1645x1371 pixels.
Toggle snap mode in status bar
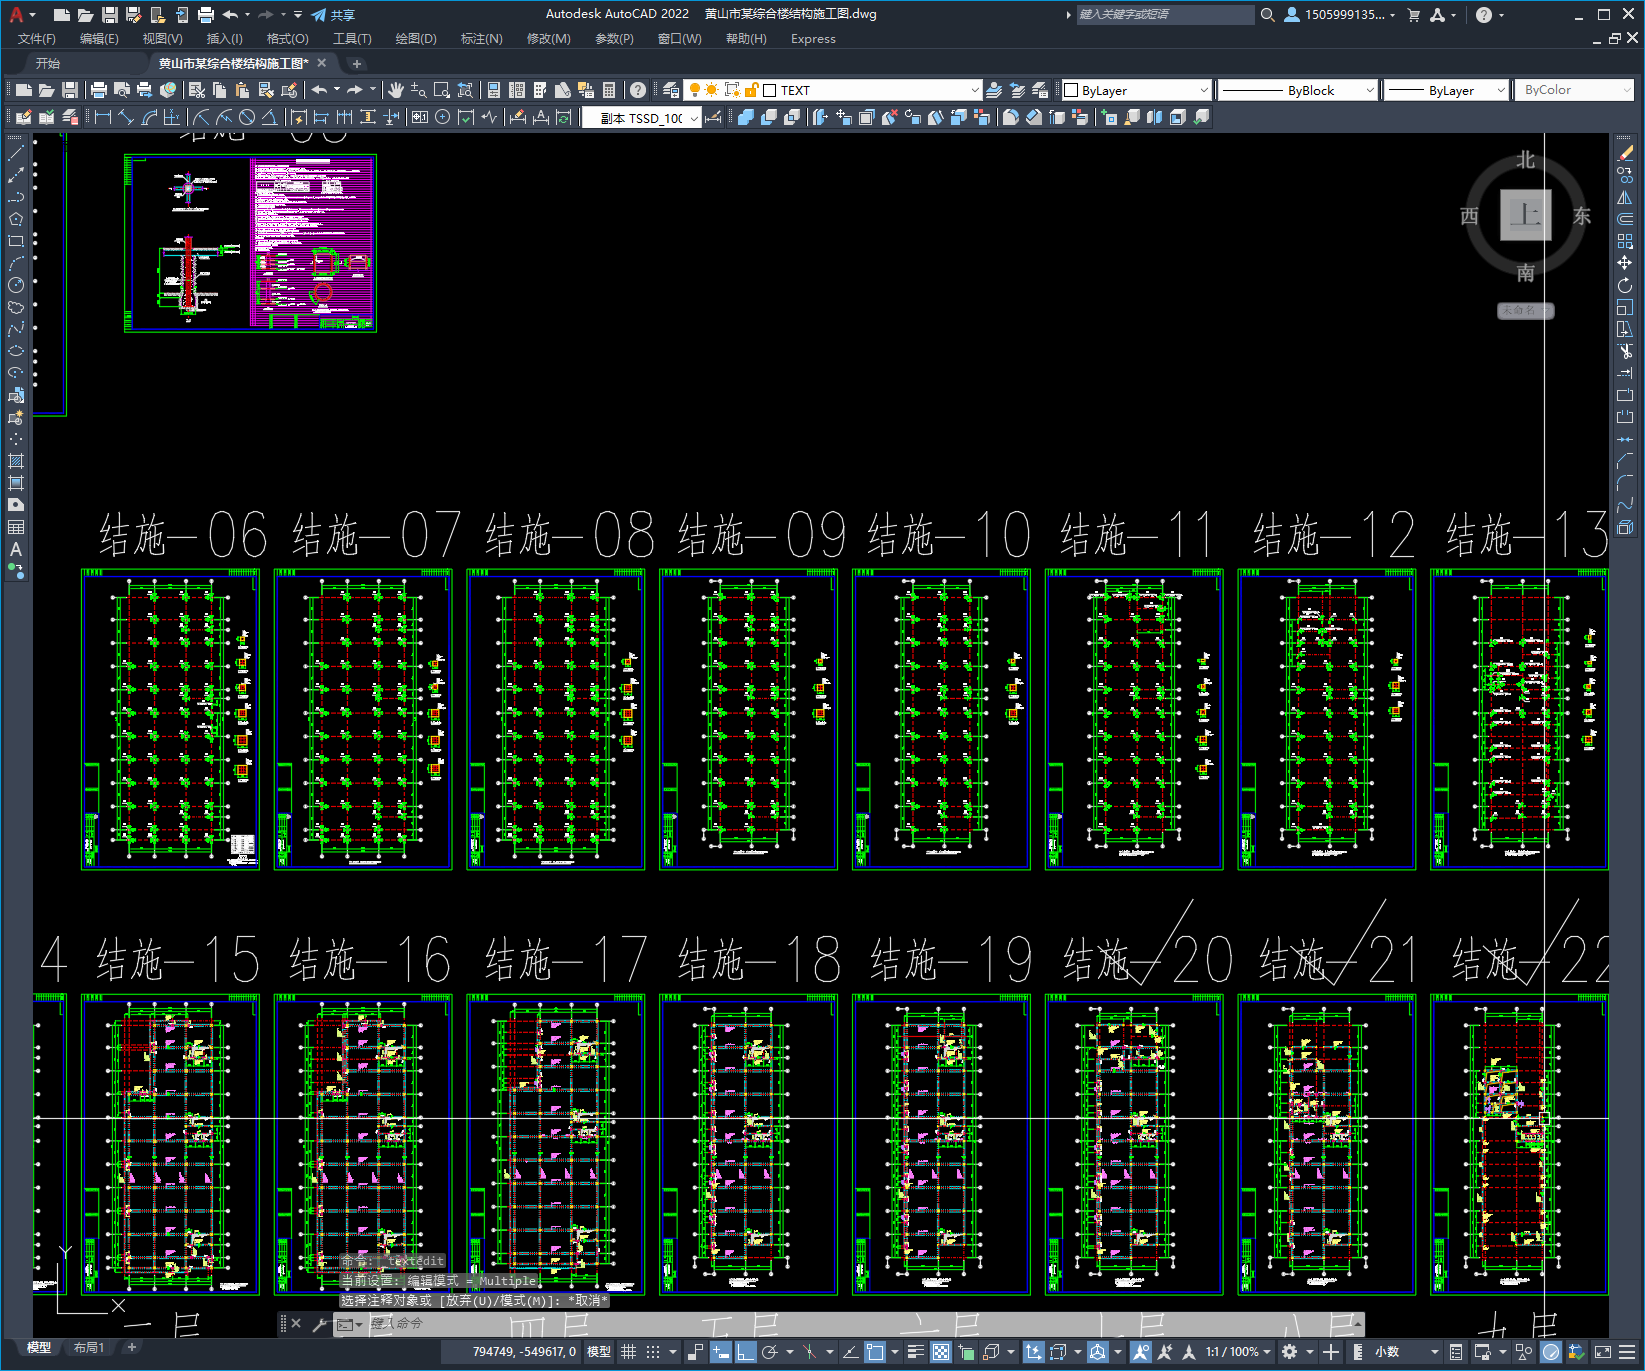[653, 1352]
